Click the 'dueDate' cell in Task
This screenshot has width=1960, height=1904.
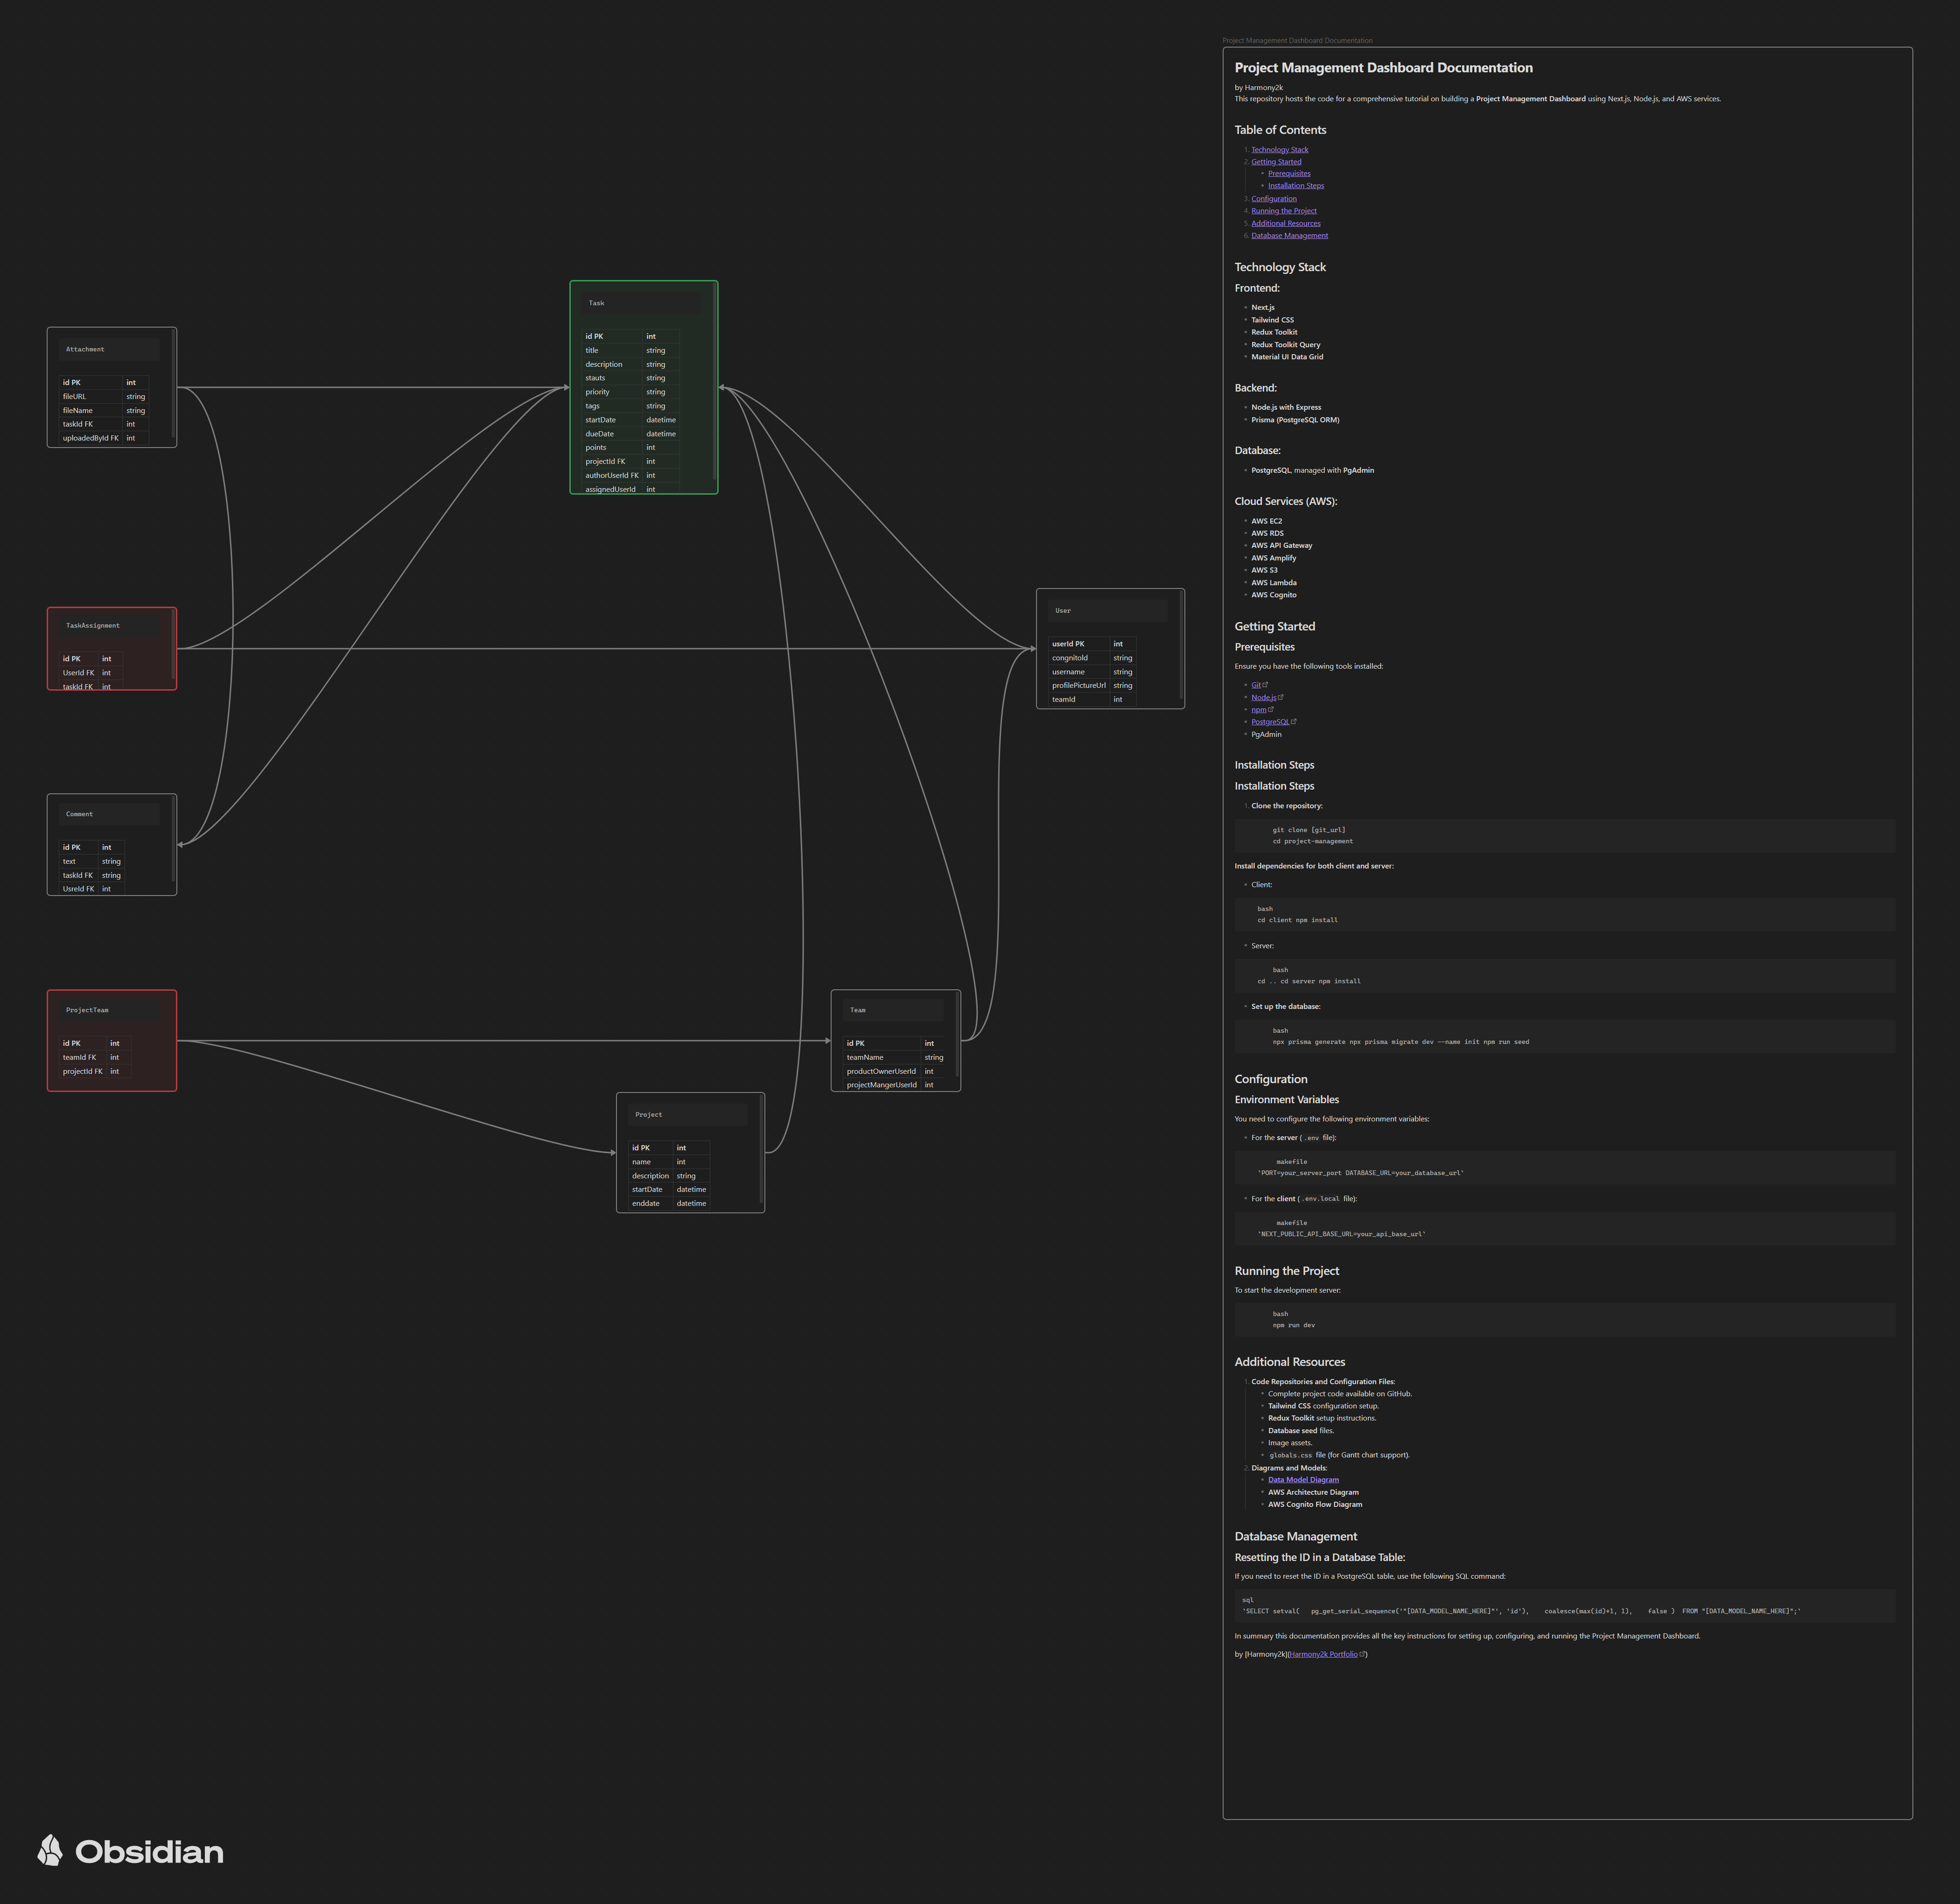(612, 434)
